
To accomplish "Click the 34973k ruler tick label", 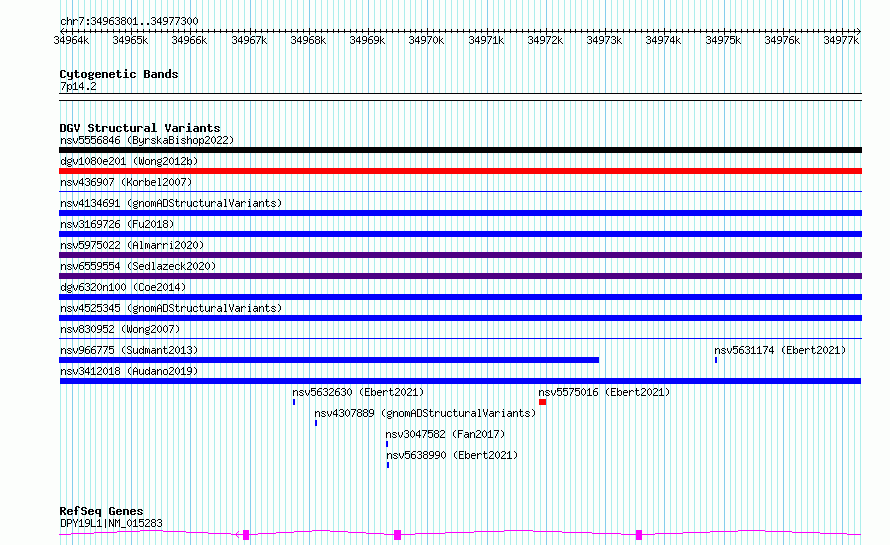I will tap(604, 40).
